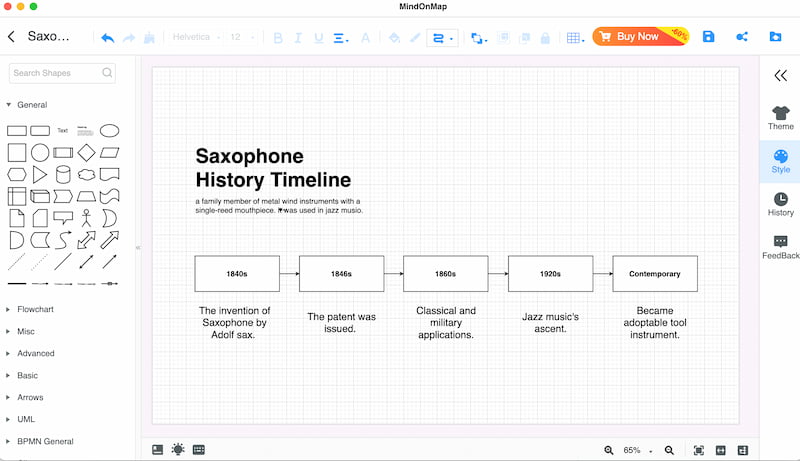Open the fill color bucket
Image resolution: width=800 pixels, height=461 pixels.
pos(394,38)
